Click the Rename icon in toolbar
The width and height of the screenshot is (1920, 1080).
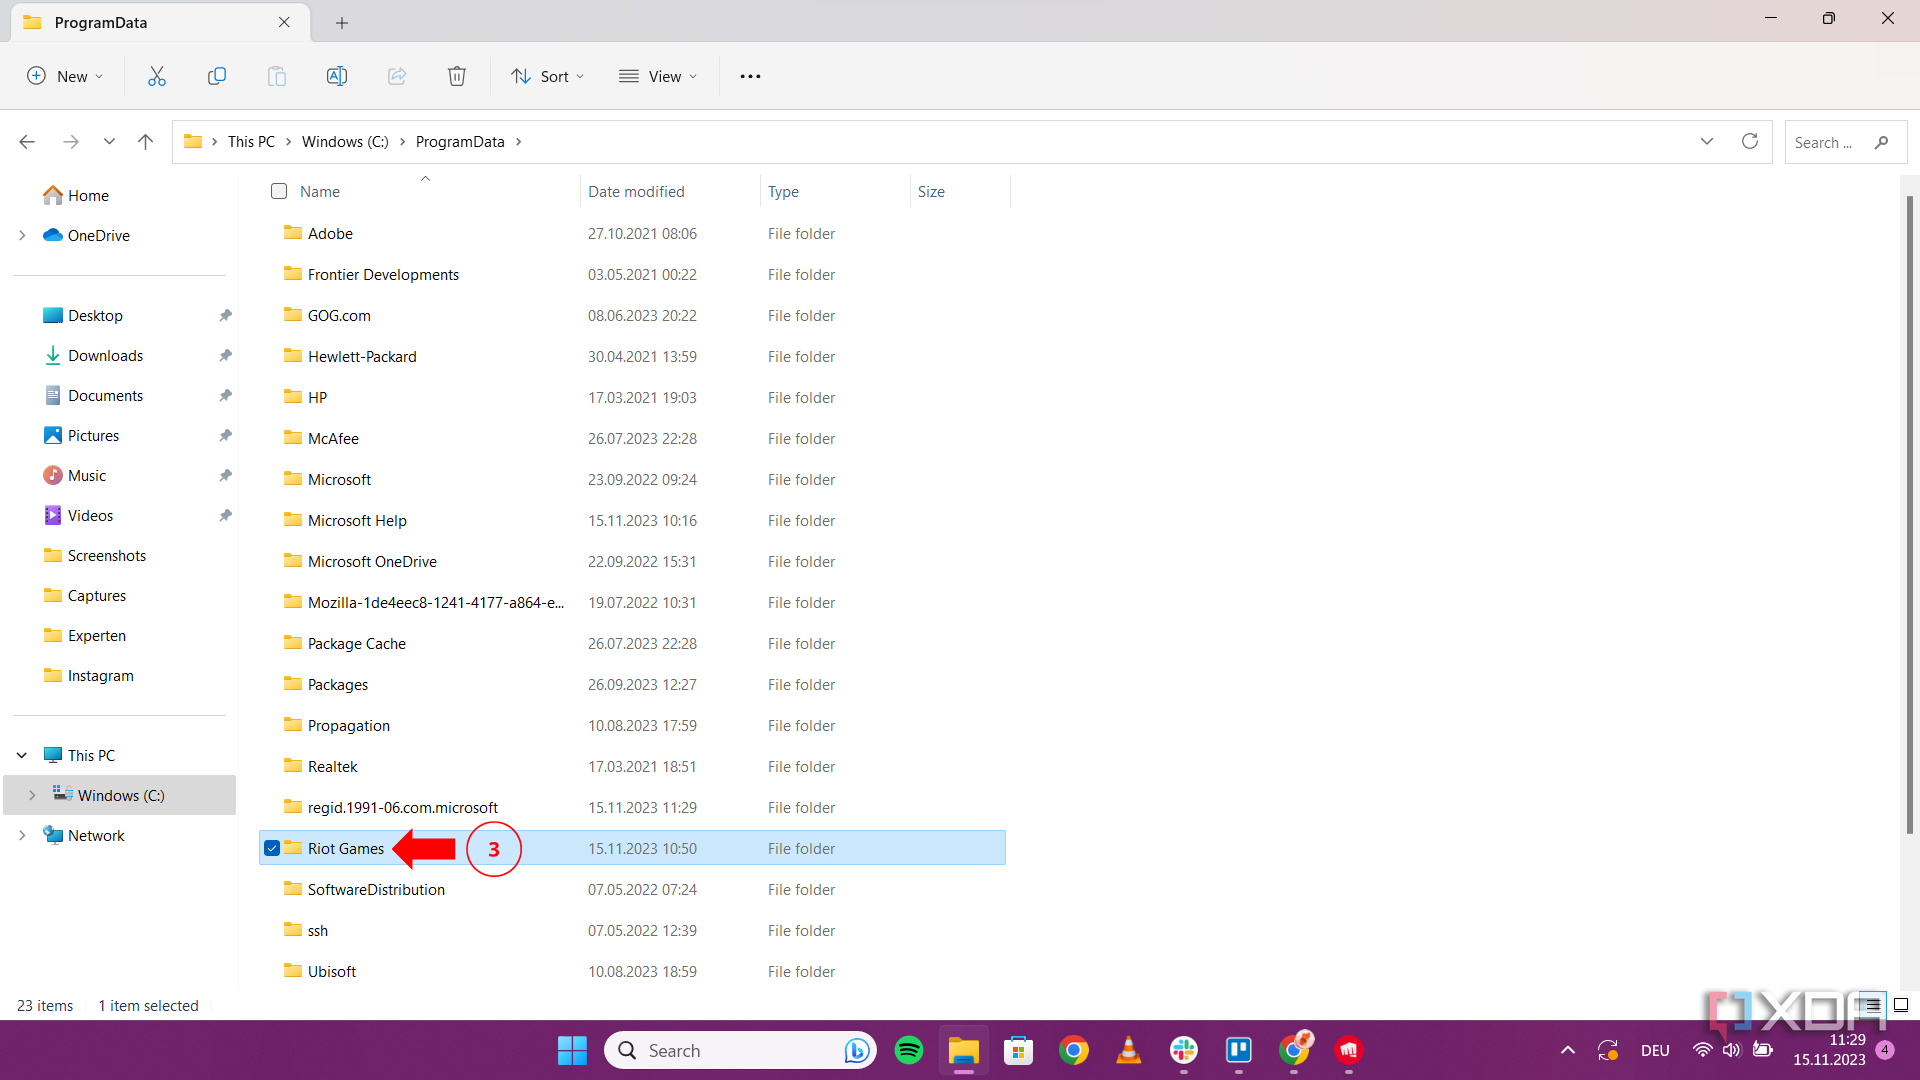(337, 76)
